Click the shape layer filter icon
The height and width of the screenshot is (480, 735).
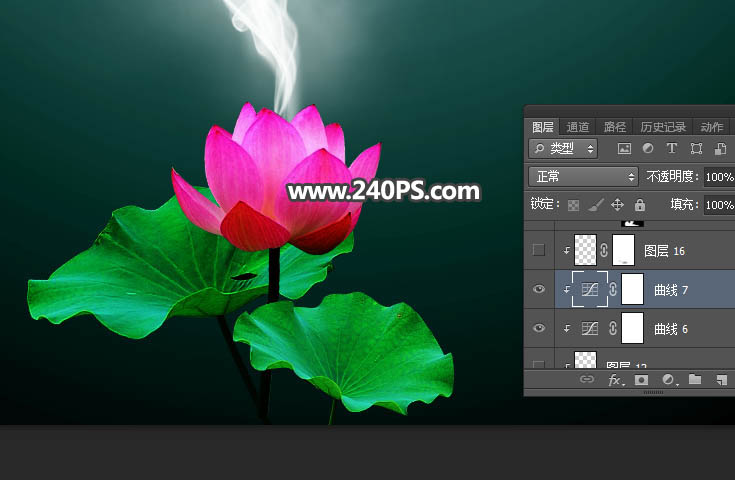click(x=696, y=148)
